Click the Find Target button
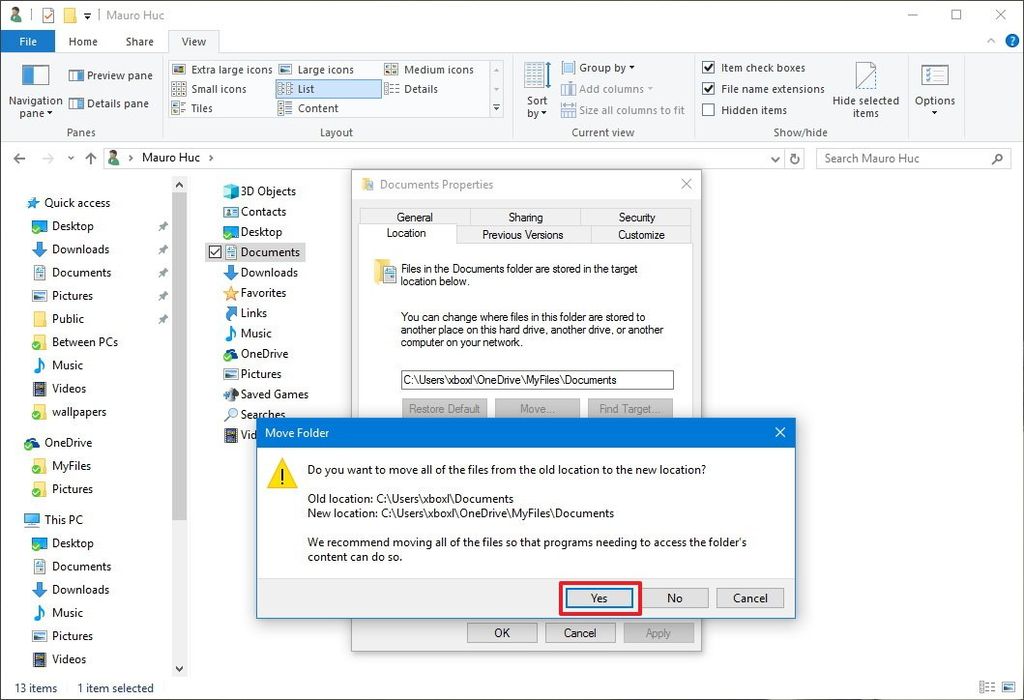Viewport: 1024px width, 700px height. click(630, 408)
